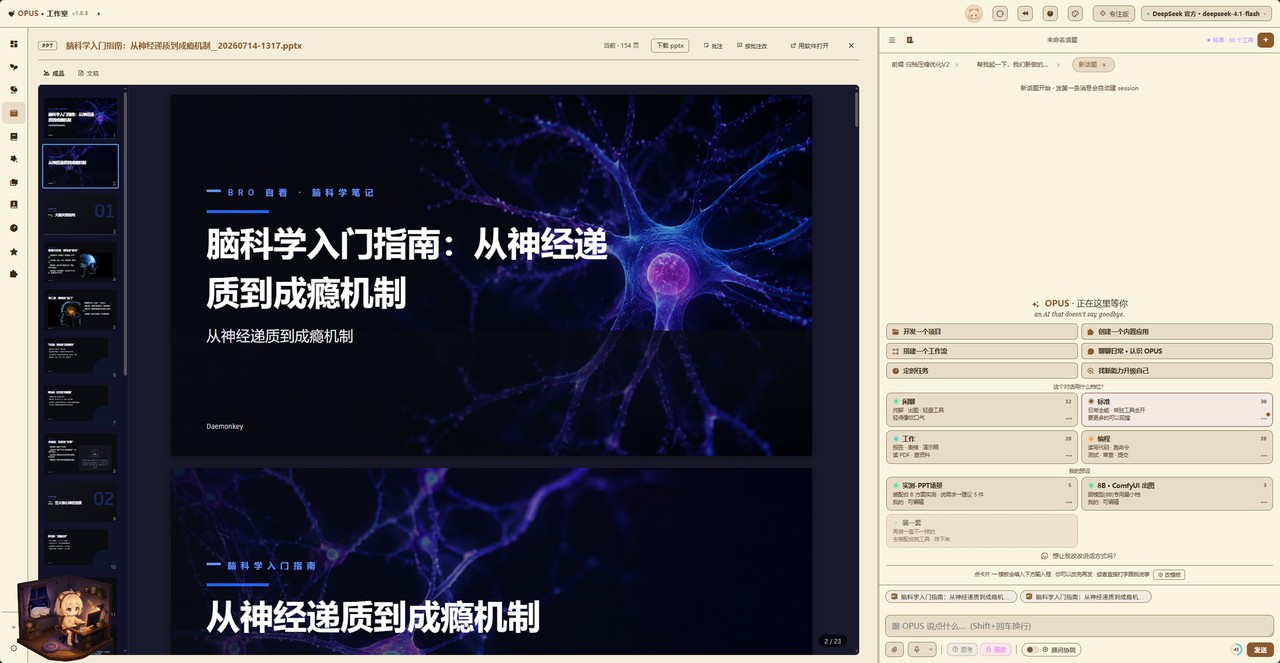Click the 聊聊日常 · 认识 OPUS button

coord(1177,351)
